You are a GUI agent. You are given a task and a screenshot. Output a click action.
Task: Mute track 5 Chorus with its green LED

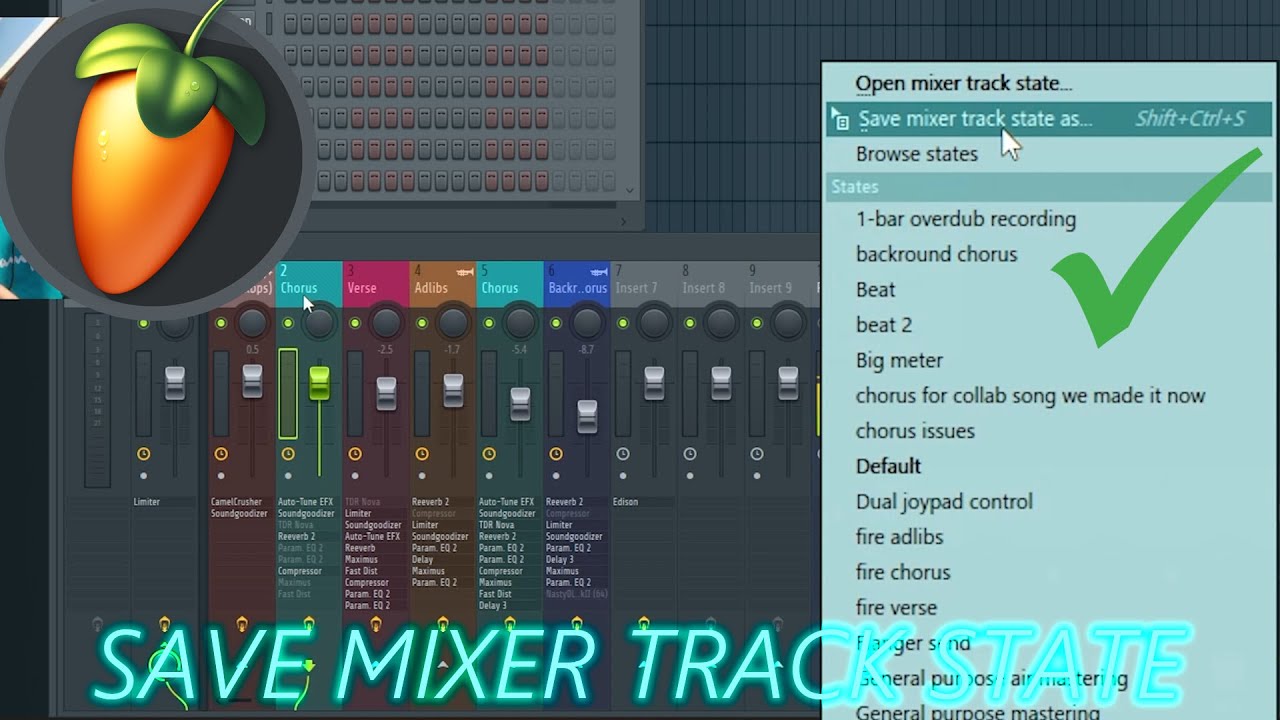coord(489,323)
